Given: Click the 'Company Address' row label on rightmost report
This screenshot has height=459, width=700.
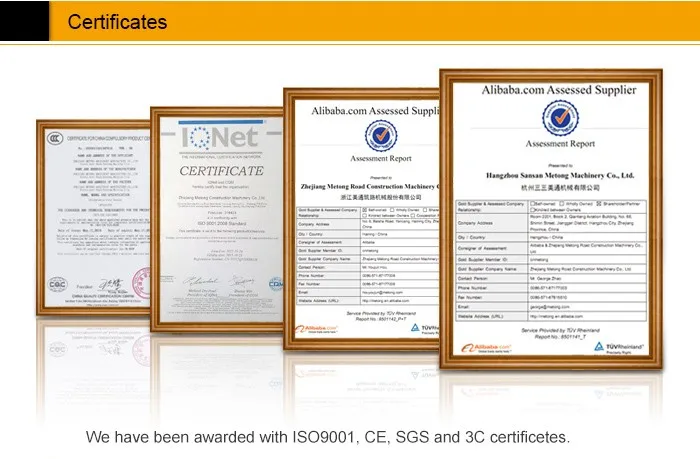Looking at the screenshot, I should click(x=475, y=223).
